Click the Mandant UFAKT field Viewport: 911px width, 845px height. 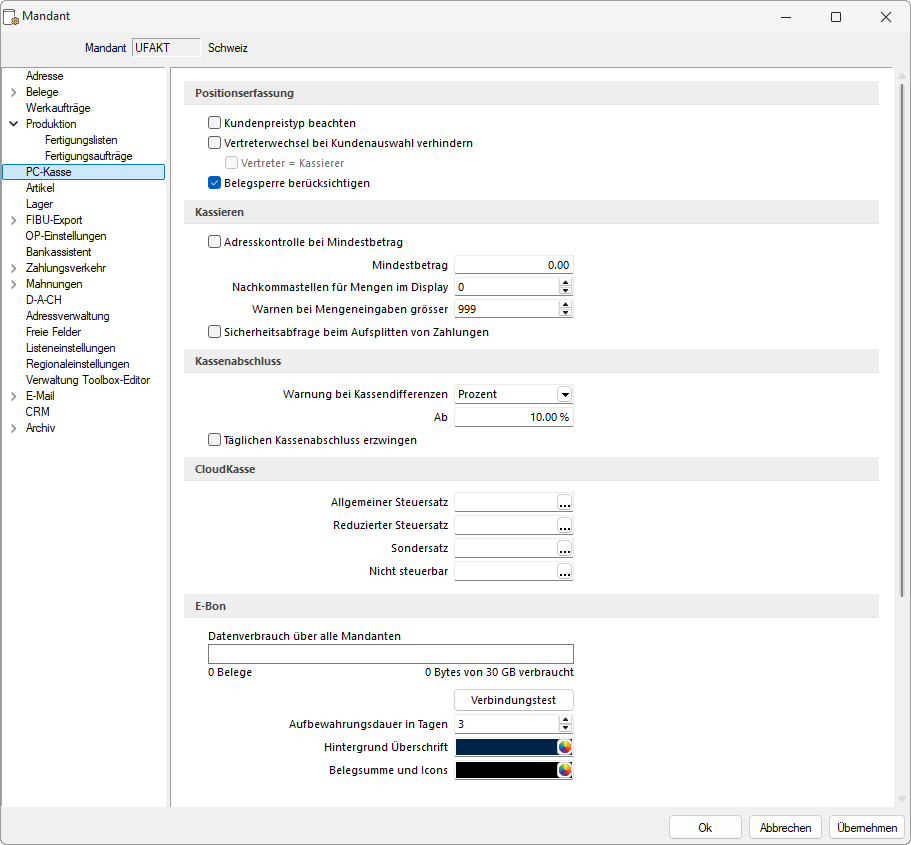tap(166, 48)
